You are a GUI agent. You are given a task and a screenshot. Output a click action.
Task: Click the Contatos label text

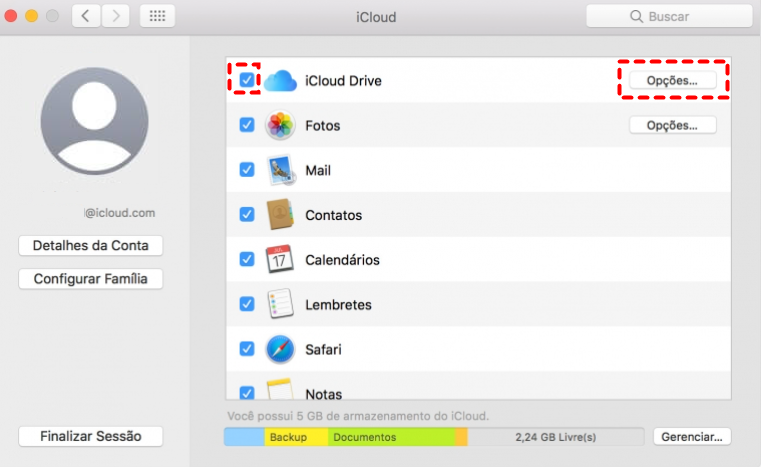pos(333,215)
